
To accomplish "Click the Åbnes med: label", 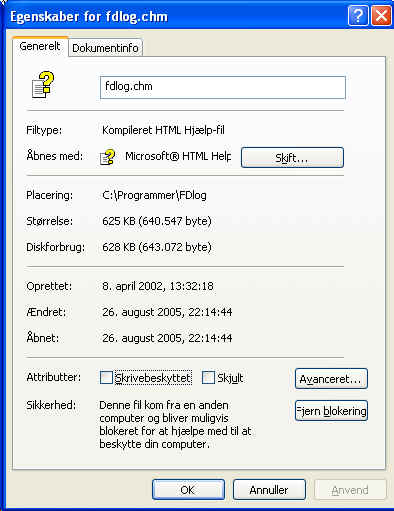I will 55,156.
